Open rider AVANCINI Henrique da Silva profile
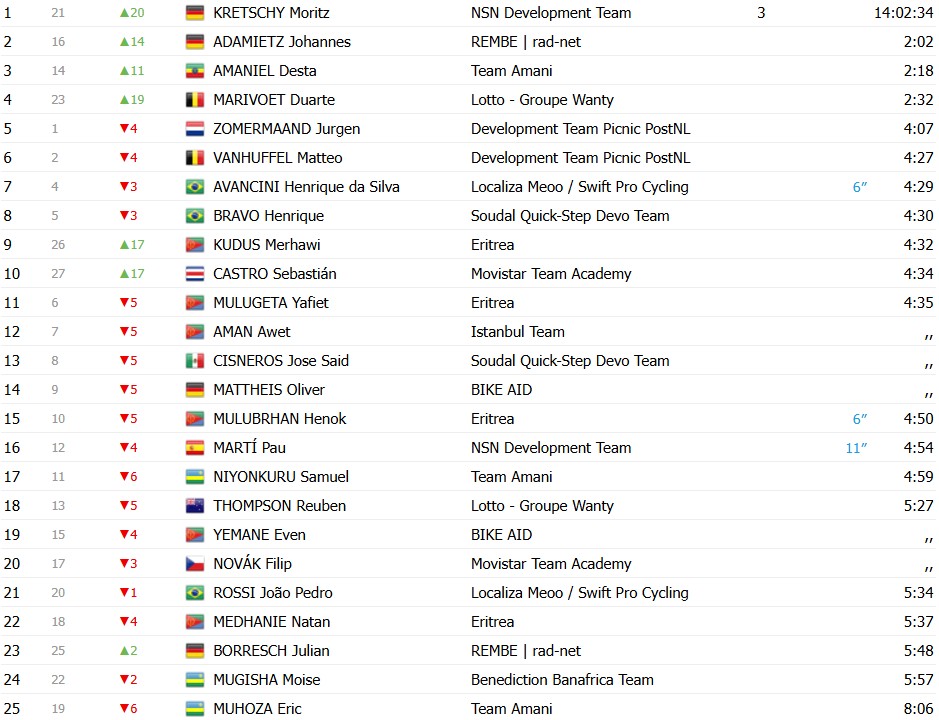 point(307,187)
